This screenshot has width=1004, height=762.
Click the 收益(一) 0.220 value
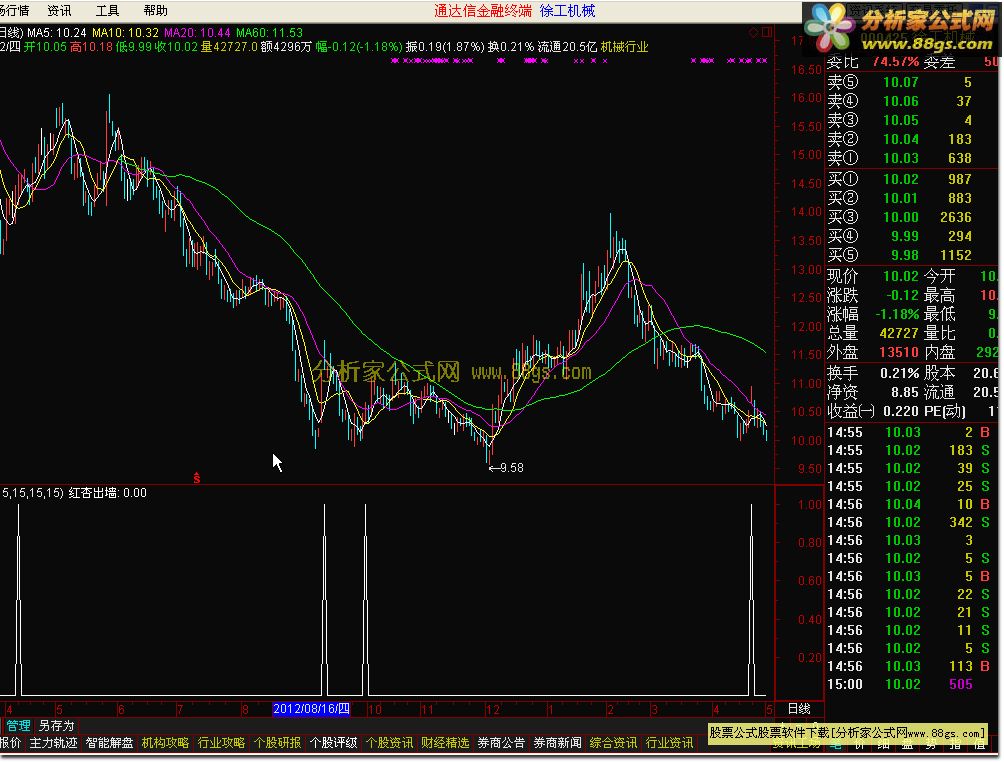tap(901, 411)
